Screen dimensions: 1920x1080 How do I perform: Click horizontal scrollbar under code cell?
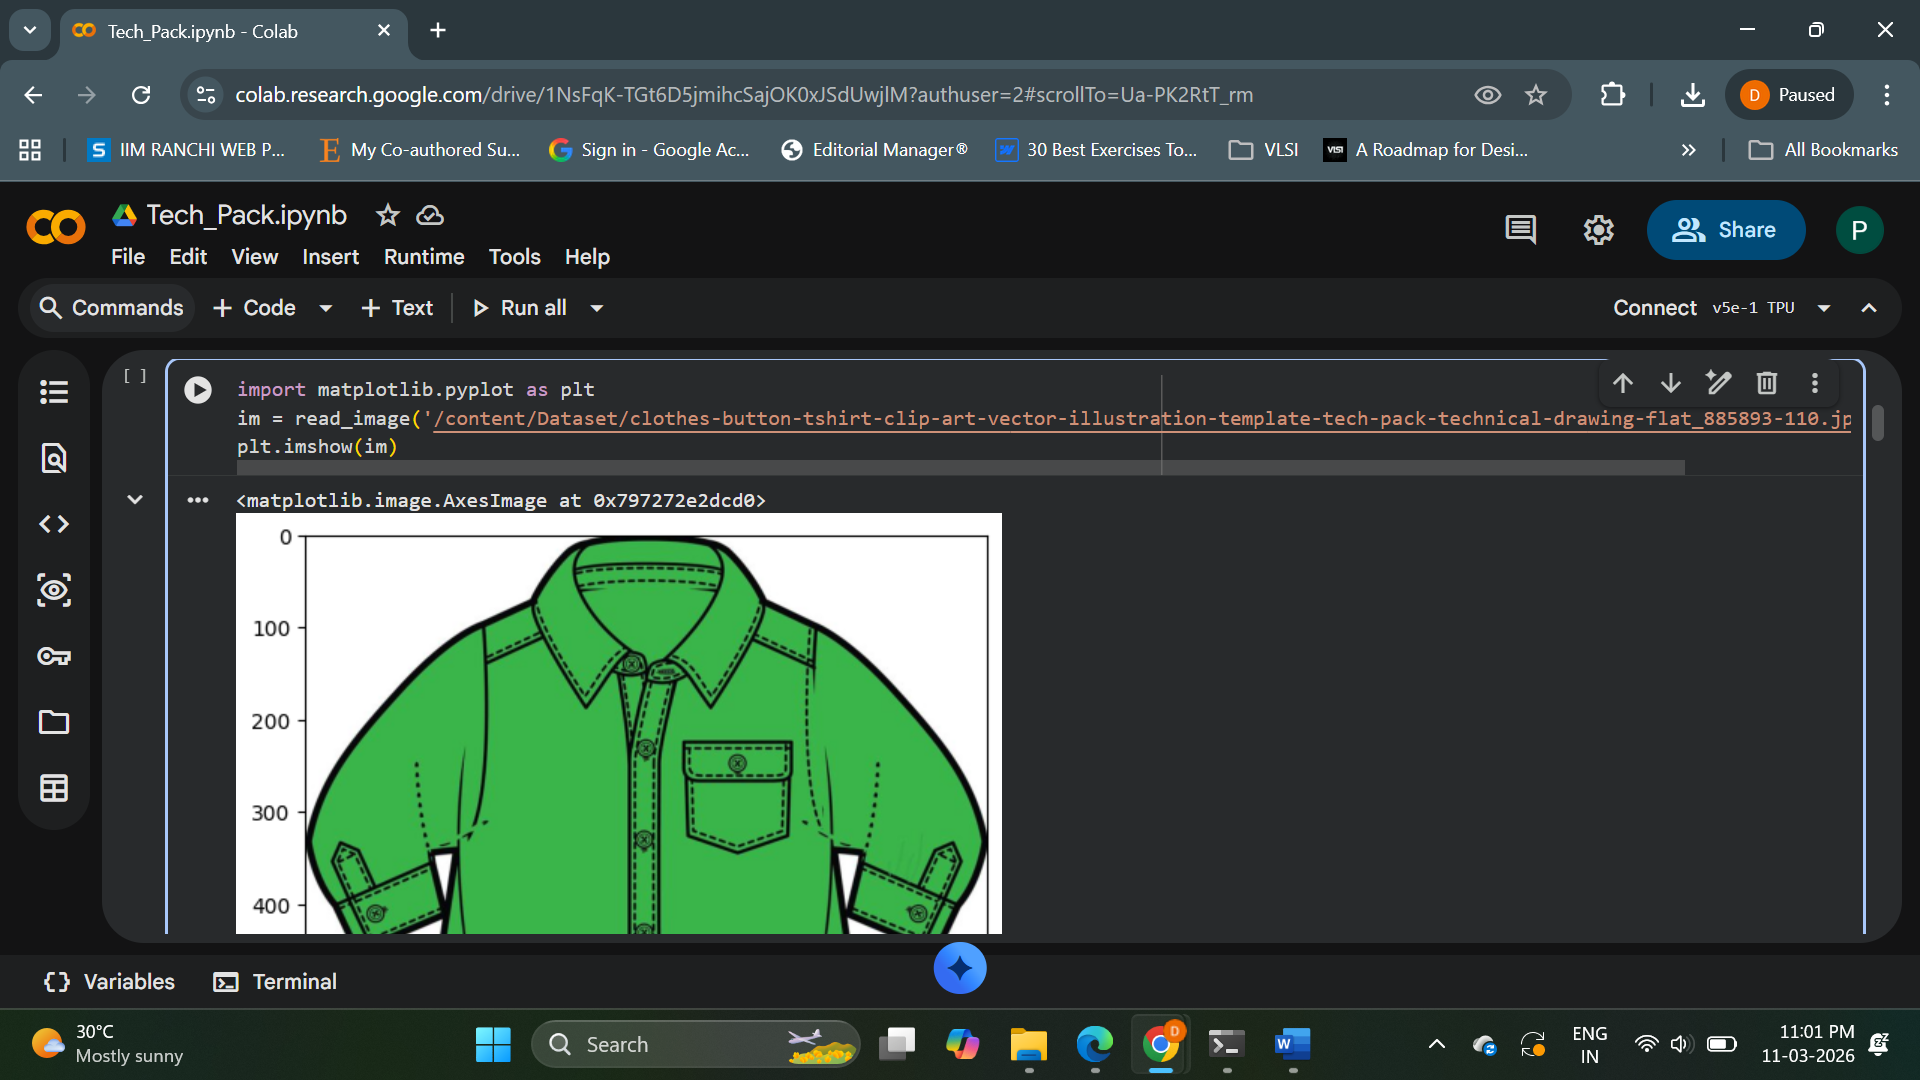click(x=960, y=468)
